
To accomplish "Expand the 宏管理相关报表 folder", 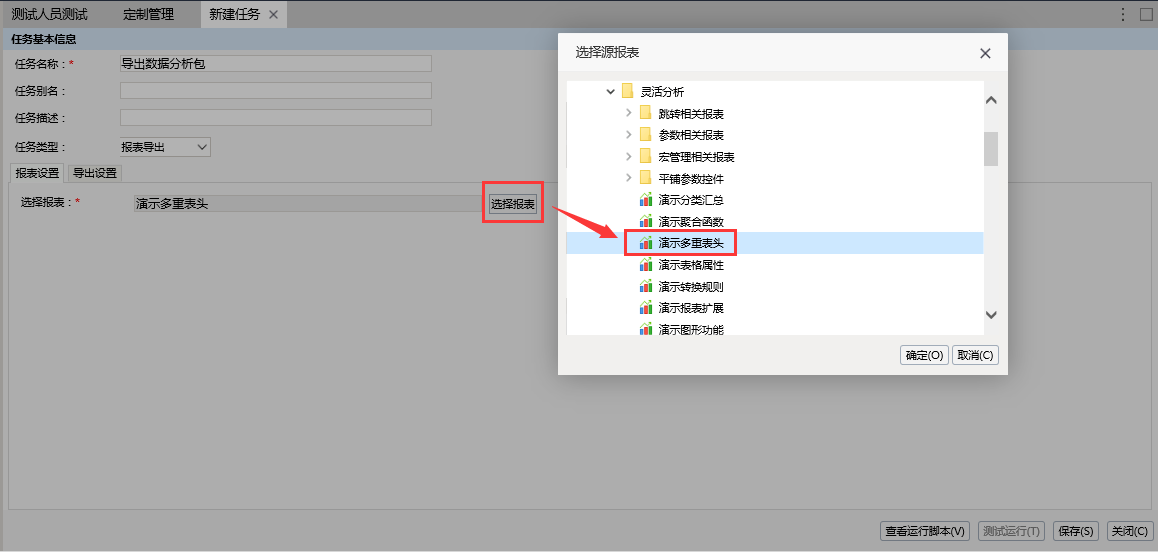I will pos(628,157).
